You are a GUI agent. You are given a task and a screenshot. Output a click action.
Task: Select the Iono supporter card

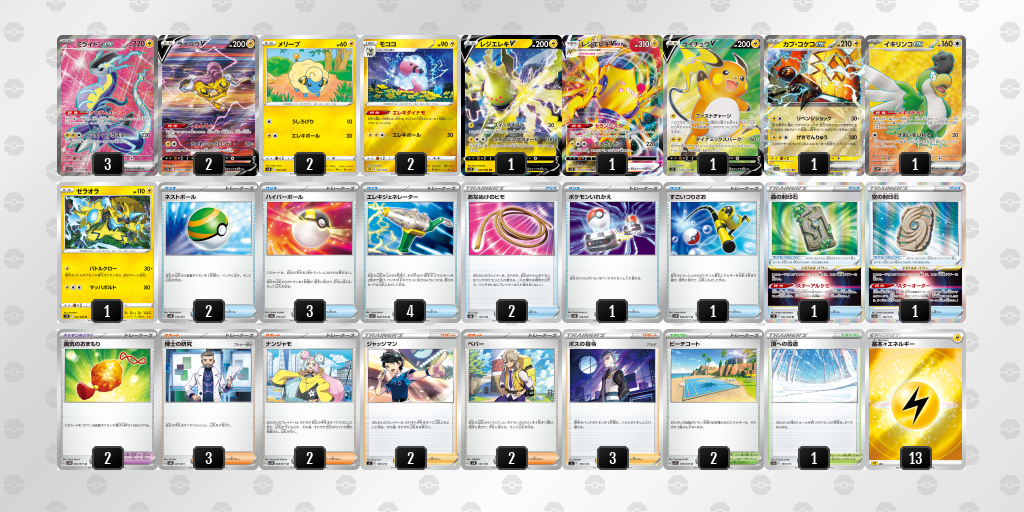coord(310,400)
